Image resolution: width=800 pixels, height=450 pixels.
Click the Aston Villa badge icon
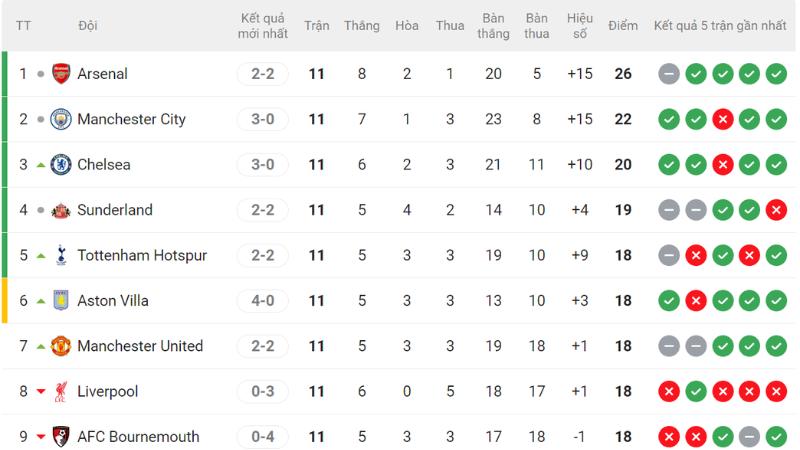(x=61, y=300)
